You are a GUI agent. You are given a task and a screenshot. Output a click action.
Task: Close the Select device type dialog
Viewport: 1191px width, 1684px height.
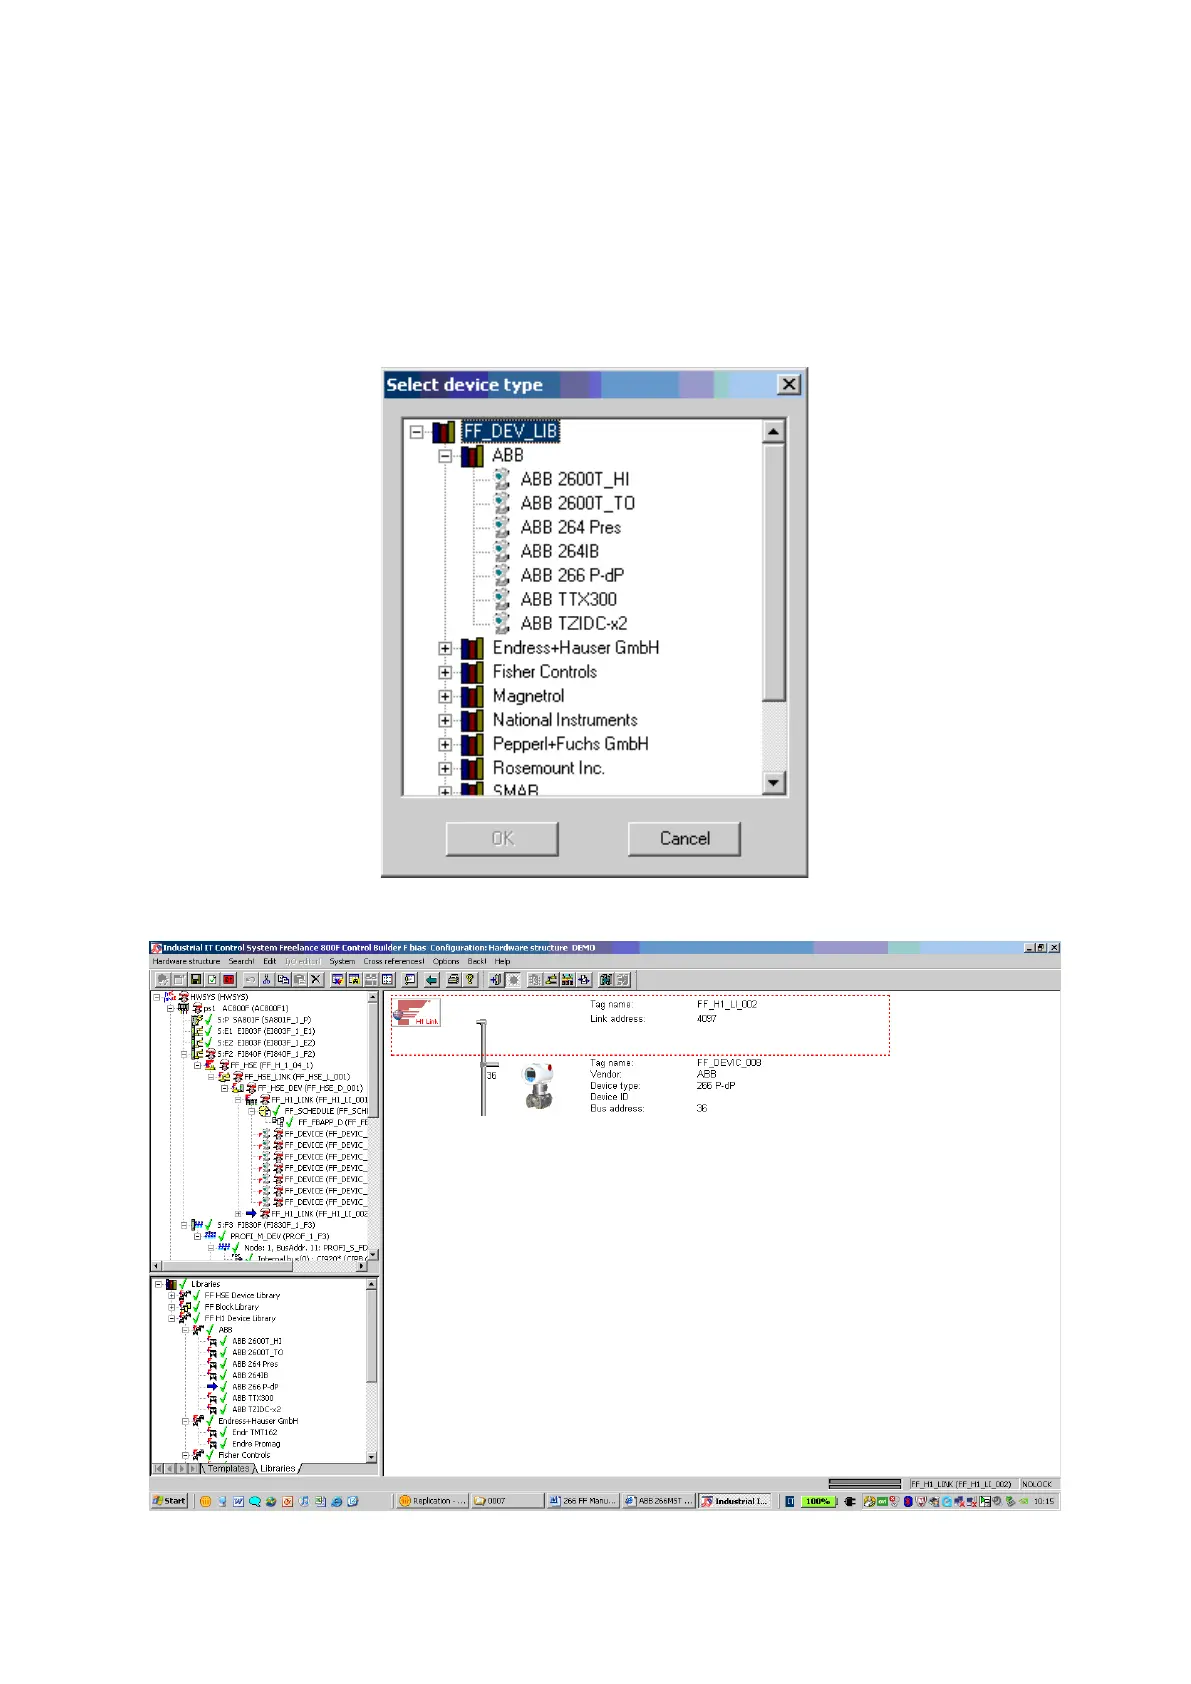[x=789, y=384]
